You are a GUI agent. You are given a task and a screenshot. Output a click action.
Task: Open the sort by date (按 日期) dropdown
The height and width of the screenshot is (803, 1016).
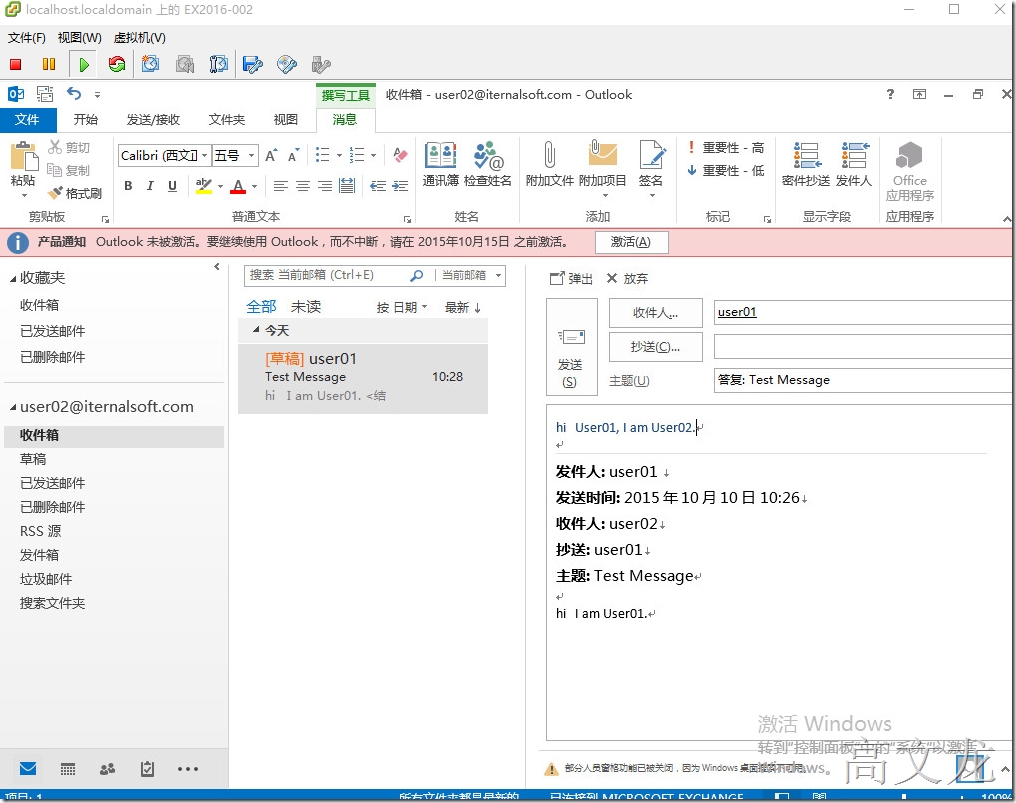click(402, 308)
